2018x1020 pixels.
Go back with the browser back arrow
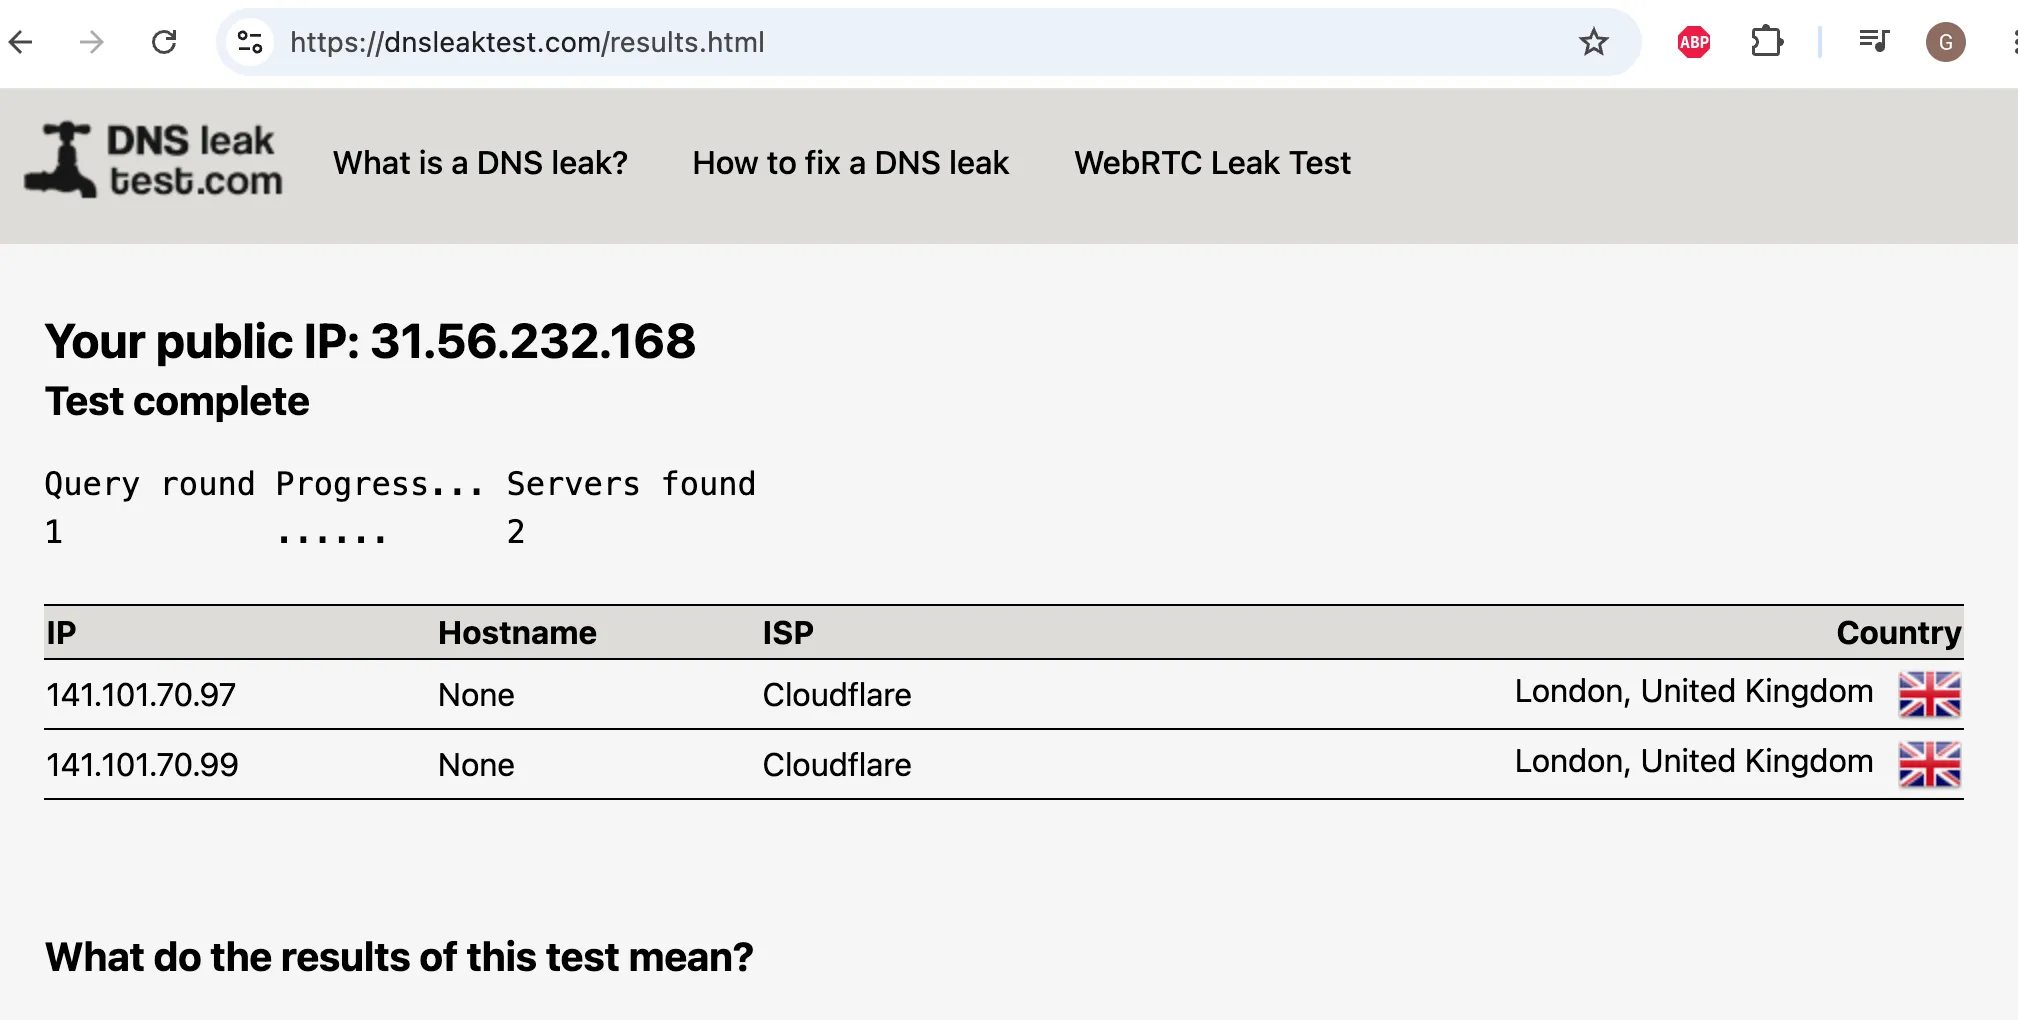click(x=21, y=42)
